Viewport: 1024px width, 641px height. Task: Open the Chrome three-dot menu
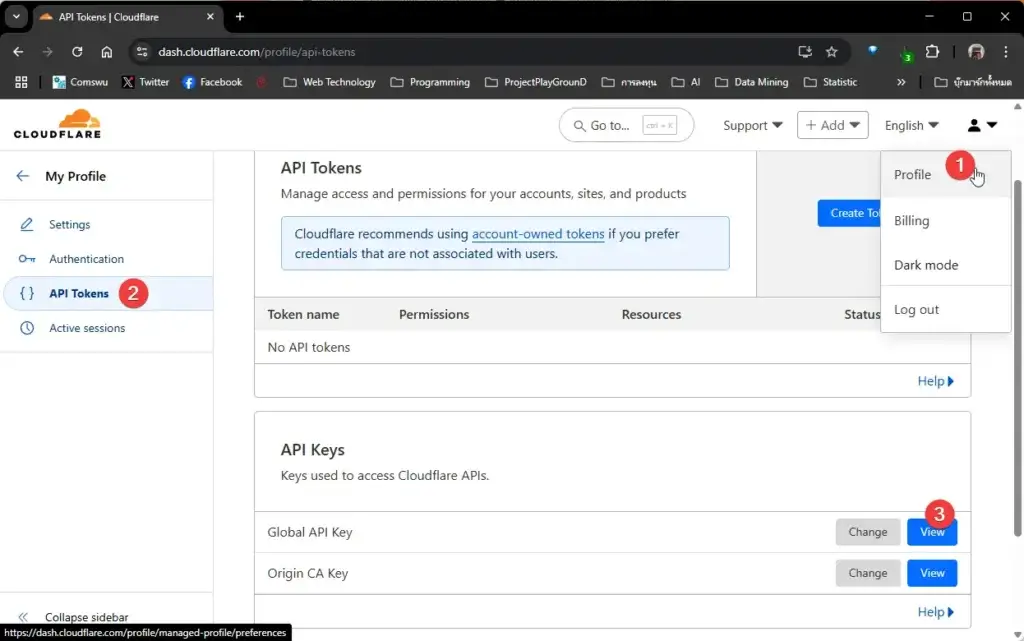coord(1006,52)
